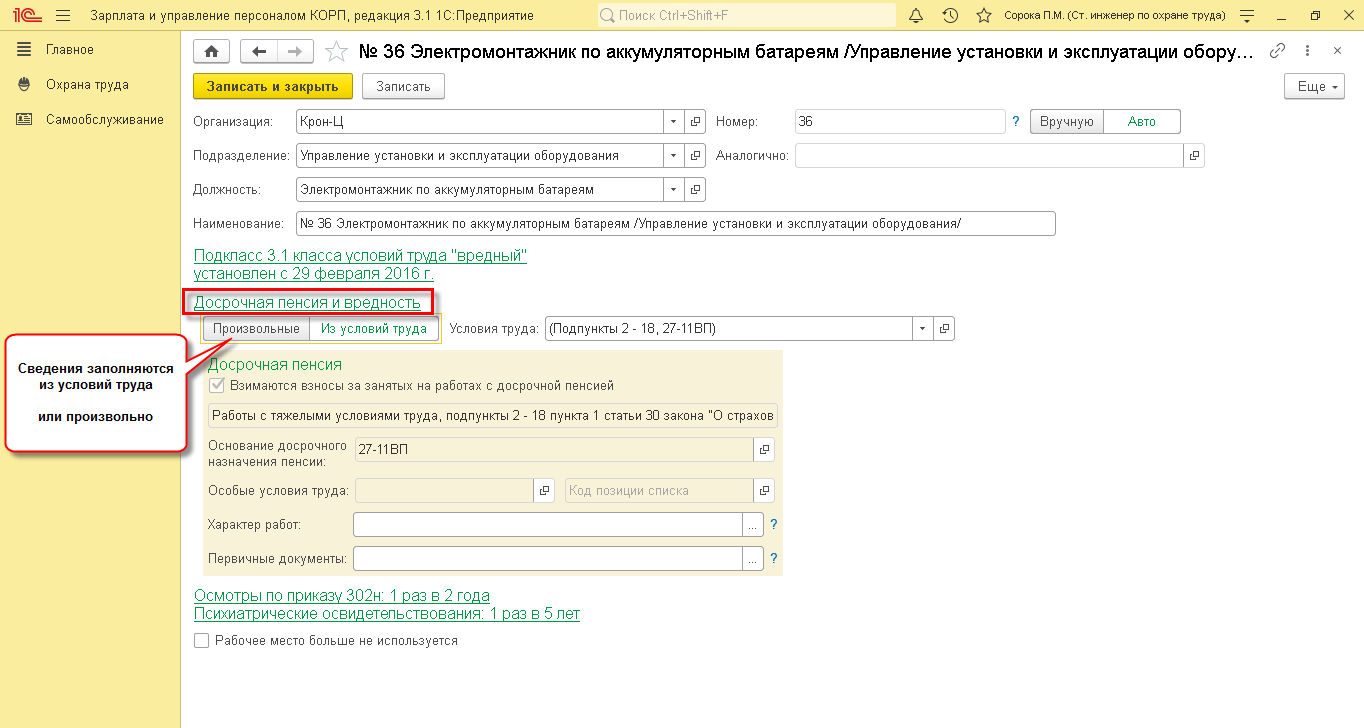
Task: Expand Условия труда dropdown
Action: pos(923,328)
